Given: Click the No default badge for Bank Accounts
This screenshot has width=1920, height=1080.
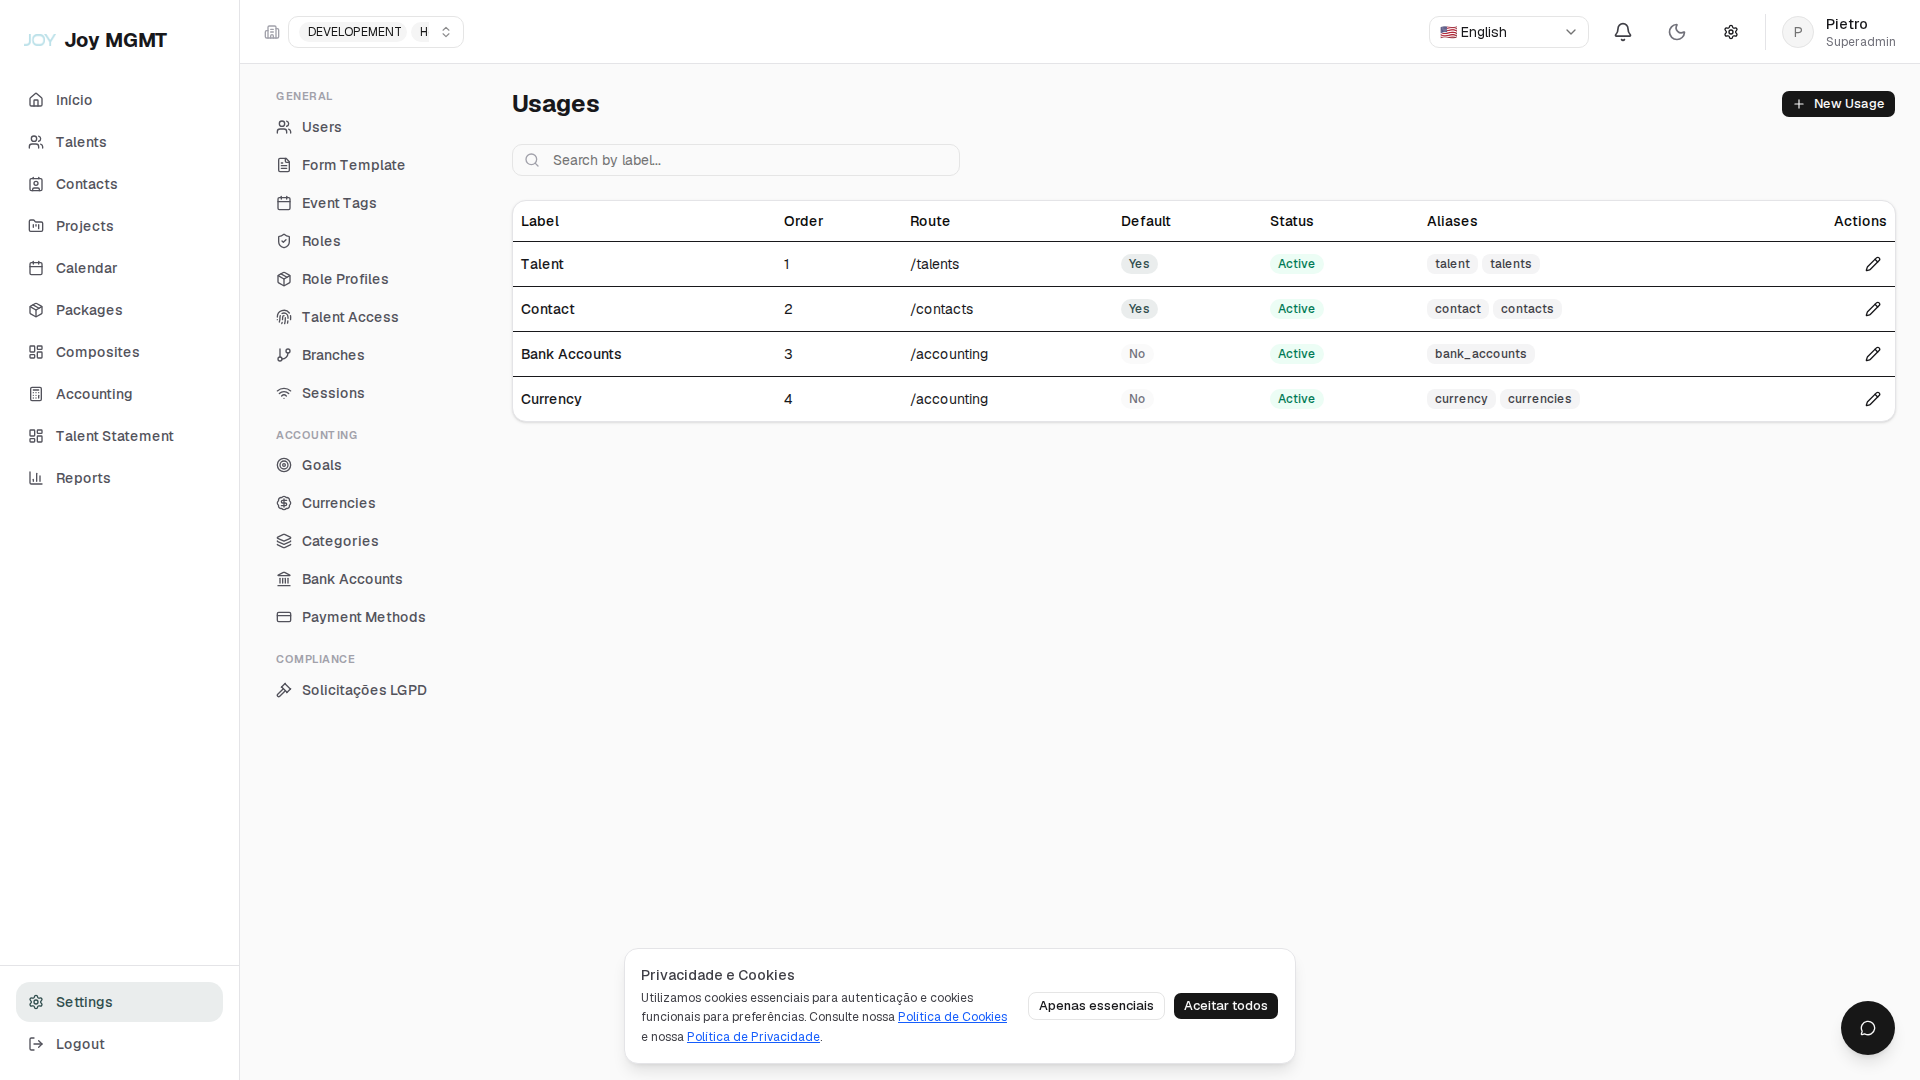Looking at the screenshot, I should pos(1137,354).
